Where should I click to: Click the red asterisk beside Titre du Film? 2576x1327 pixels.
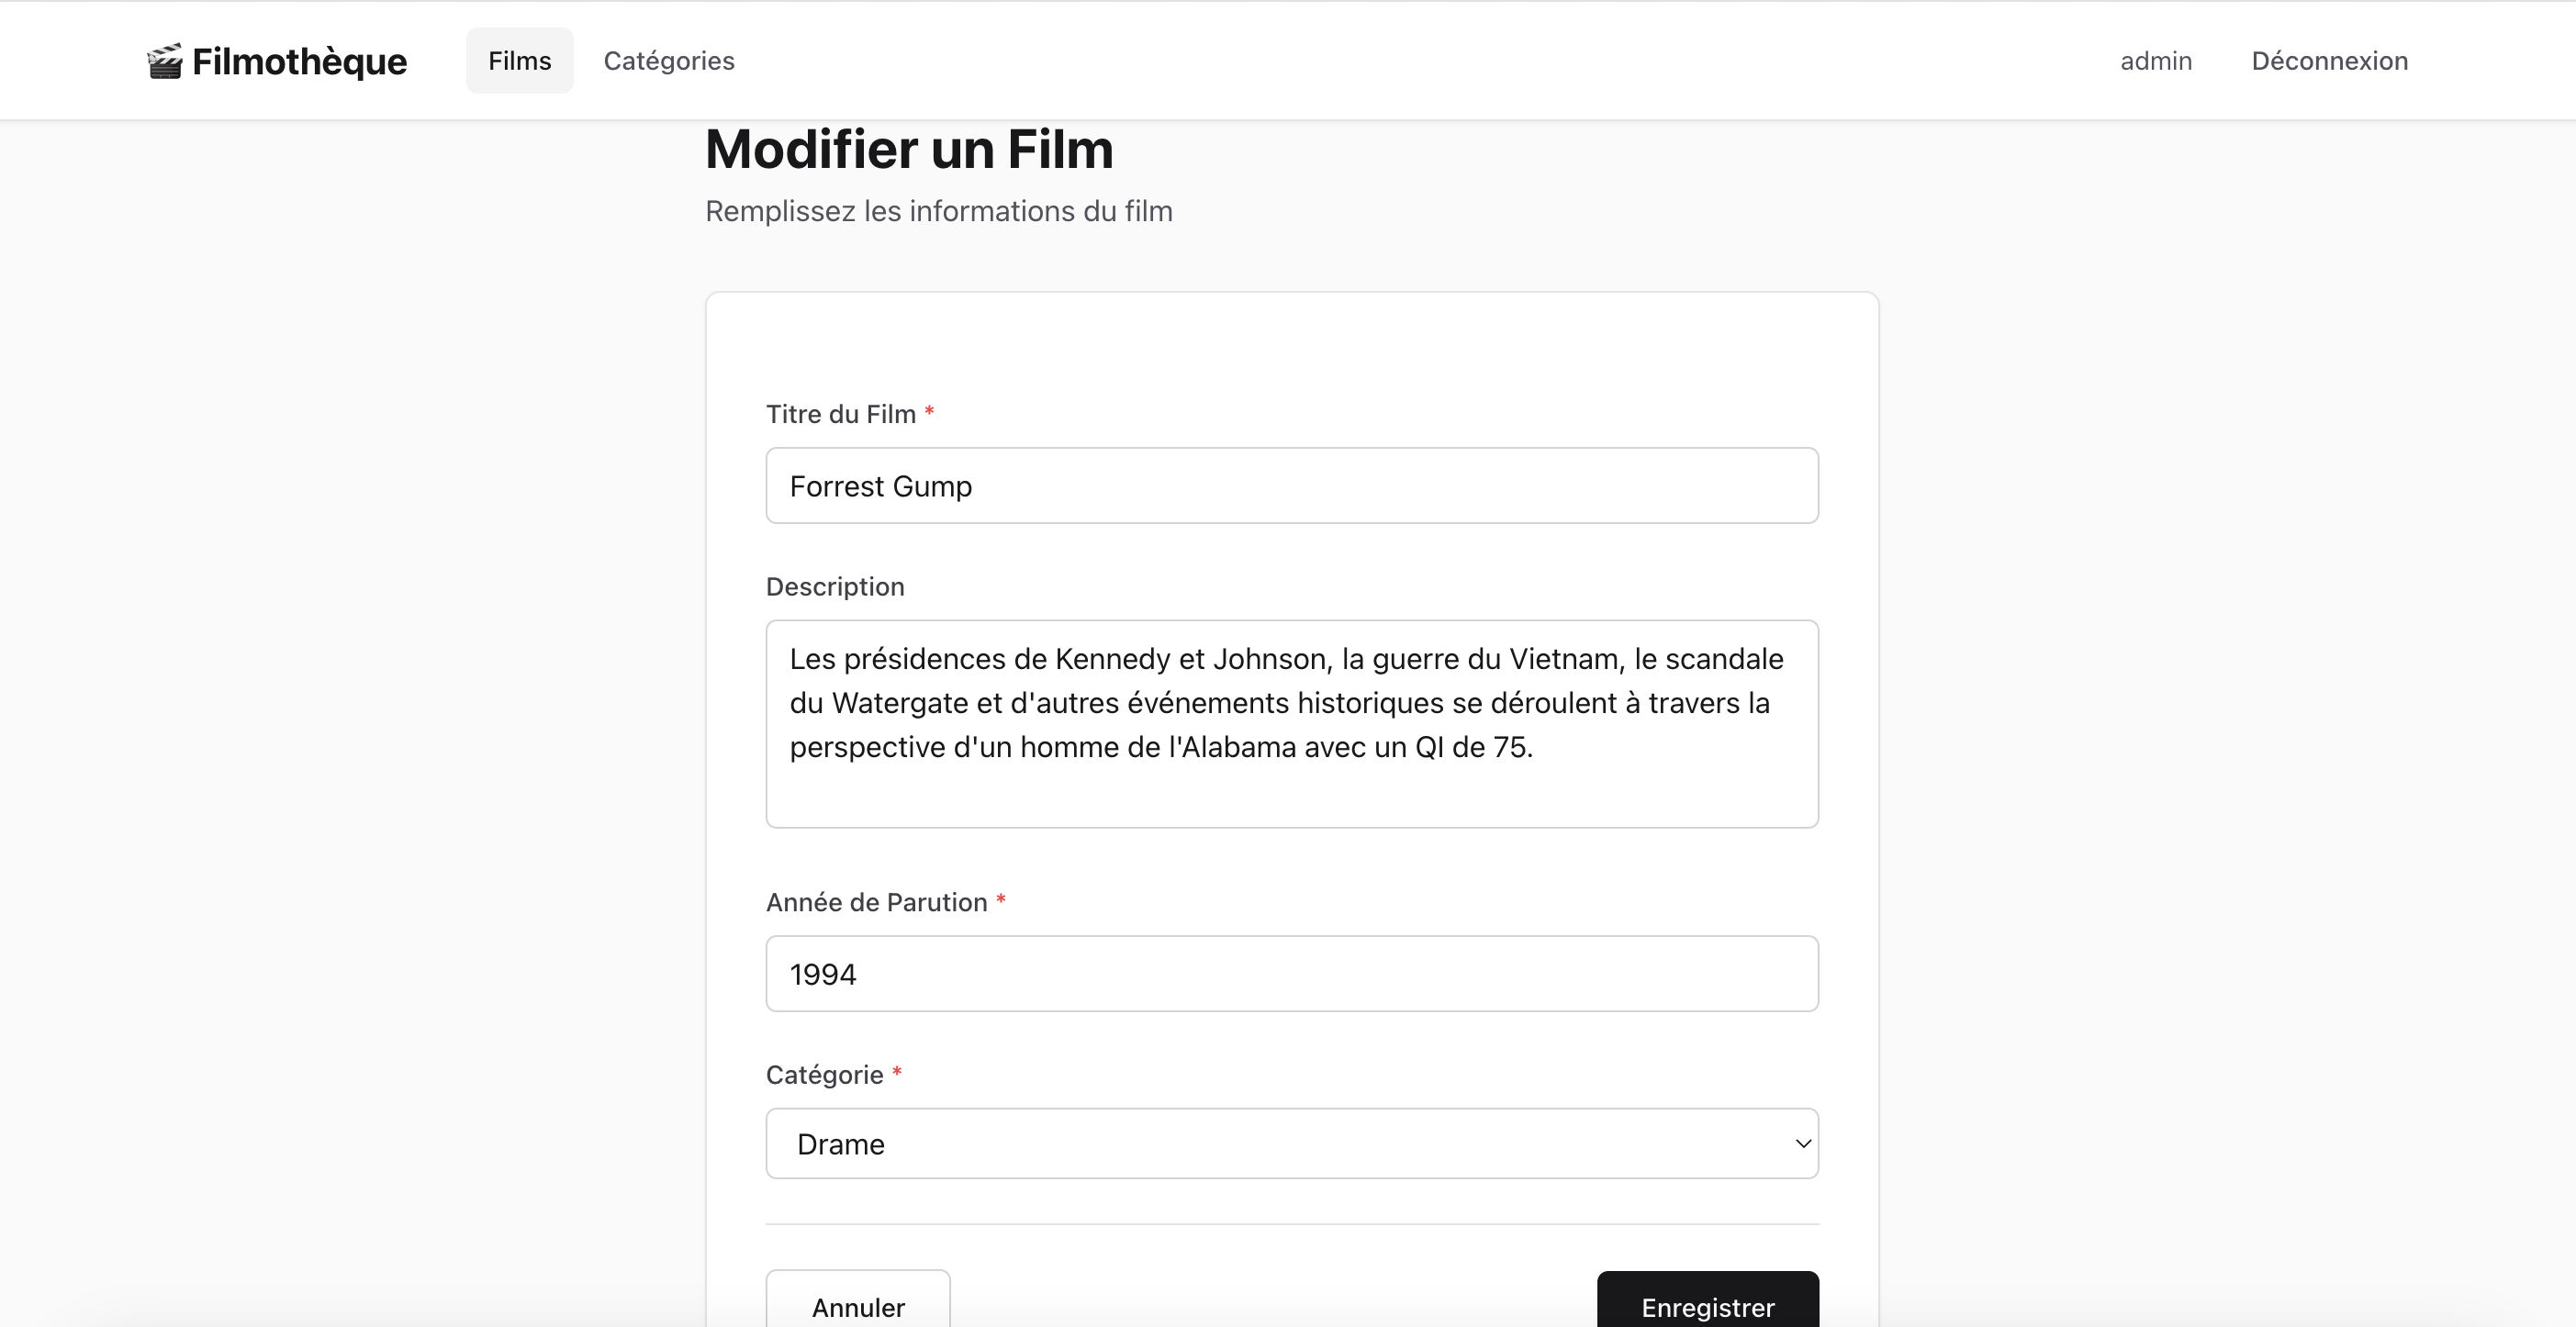(x=929, y=412)
